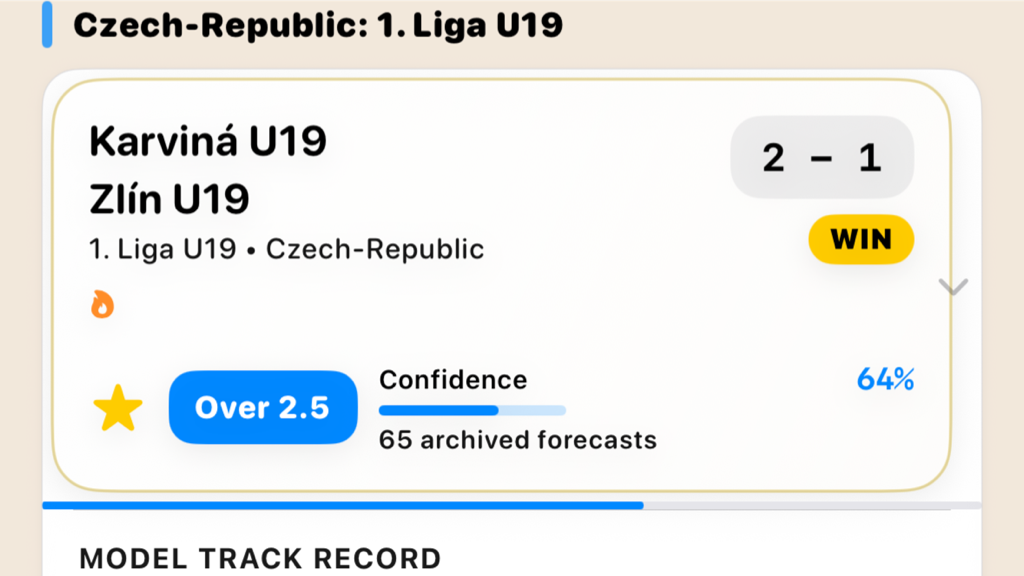1024x576 pixels.
Task: Click the Model Track Record section header
Action: pos(261,559)
